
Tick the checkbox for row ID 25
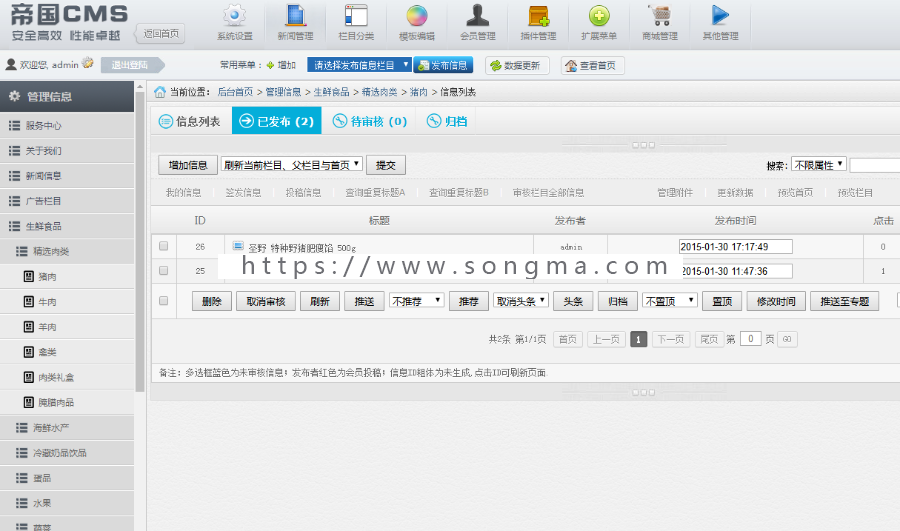(164, 270)
